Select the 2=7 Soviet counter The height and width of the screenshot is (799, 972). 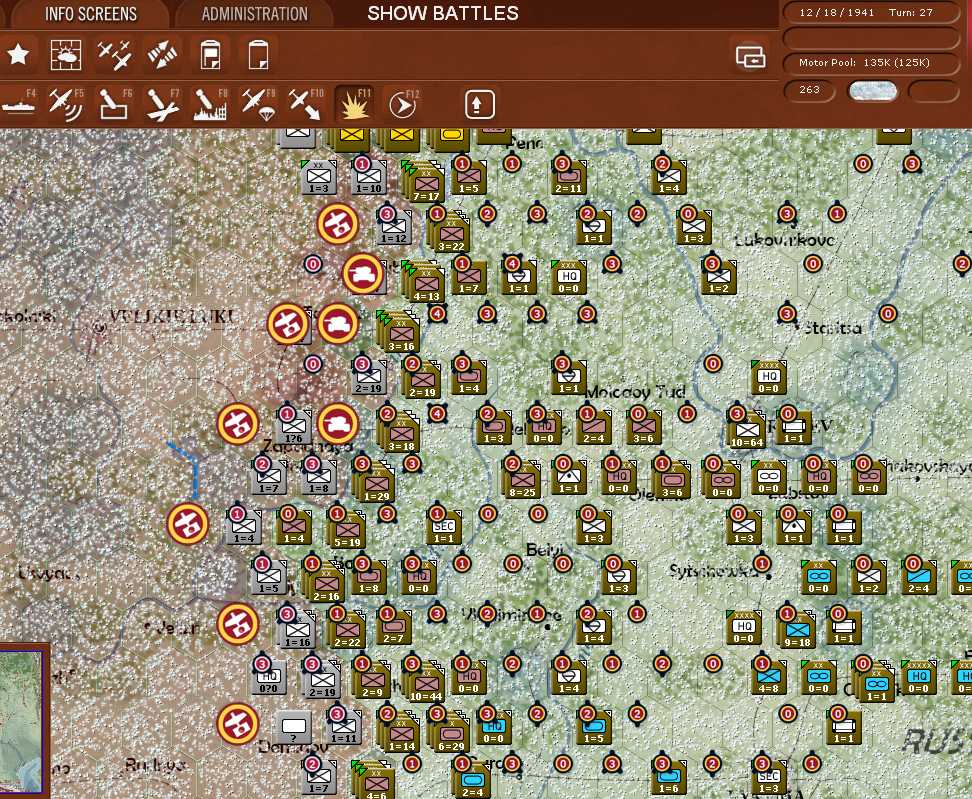394,627
